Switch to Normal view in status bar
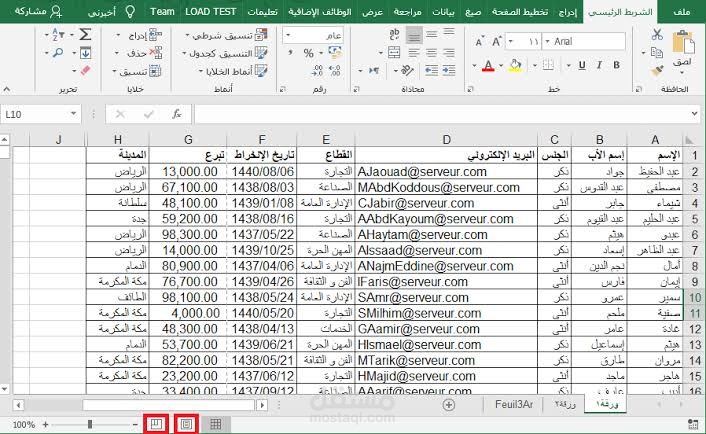706x434 pixels. point(216,424)
